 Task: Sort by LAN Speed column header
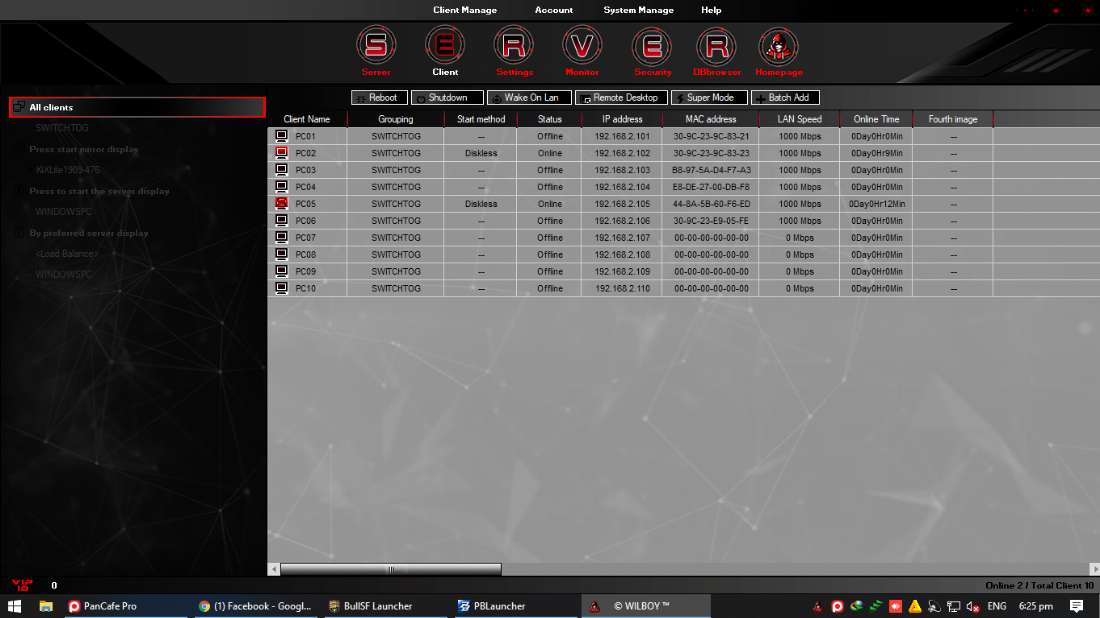(799, 119)
